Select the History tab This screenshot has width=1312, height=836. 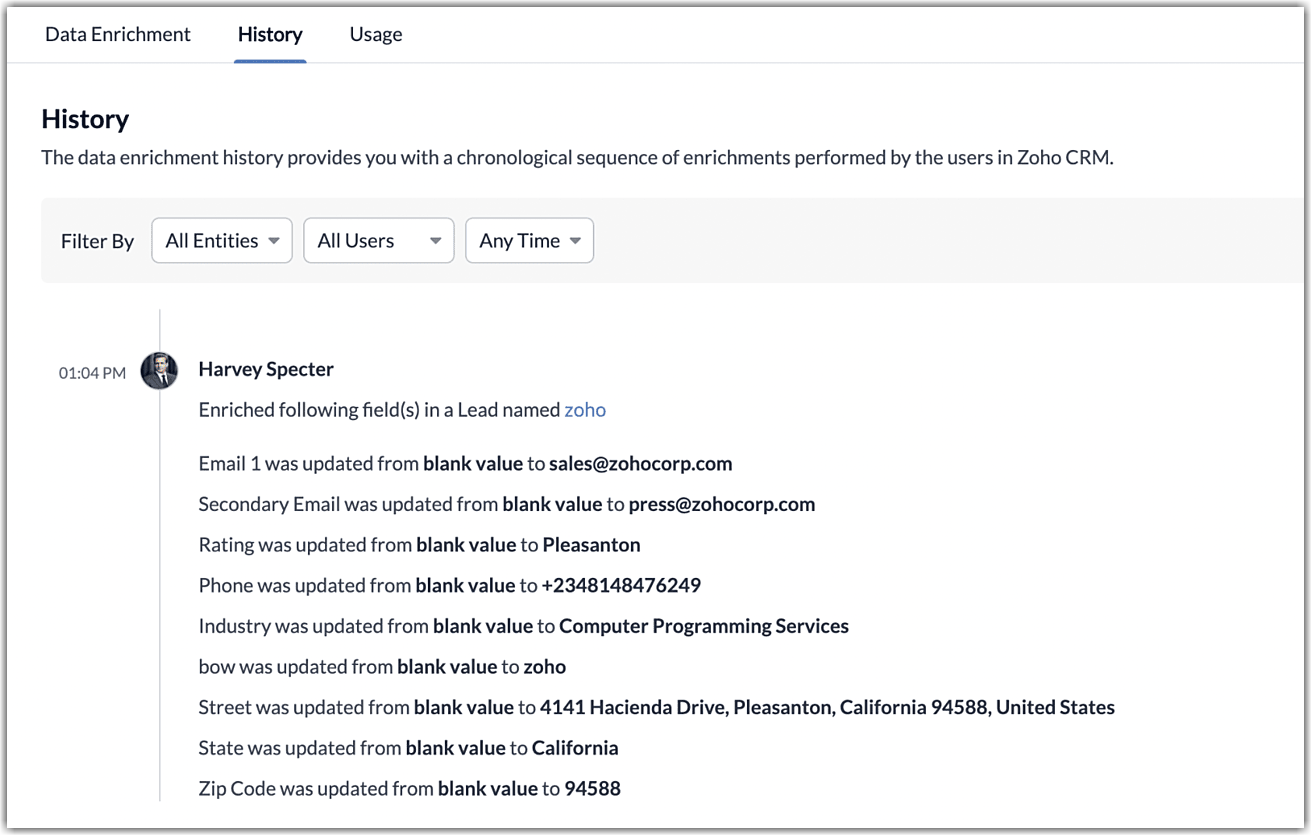[270, 34]
